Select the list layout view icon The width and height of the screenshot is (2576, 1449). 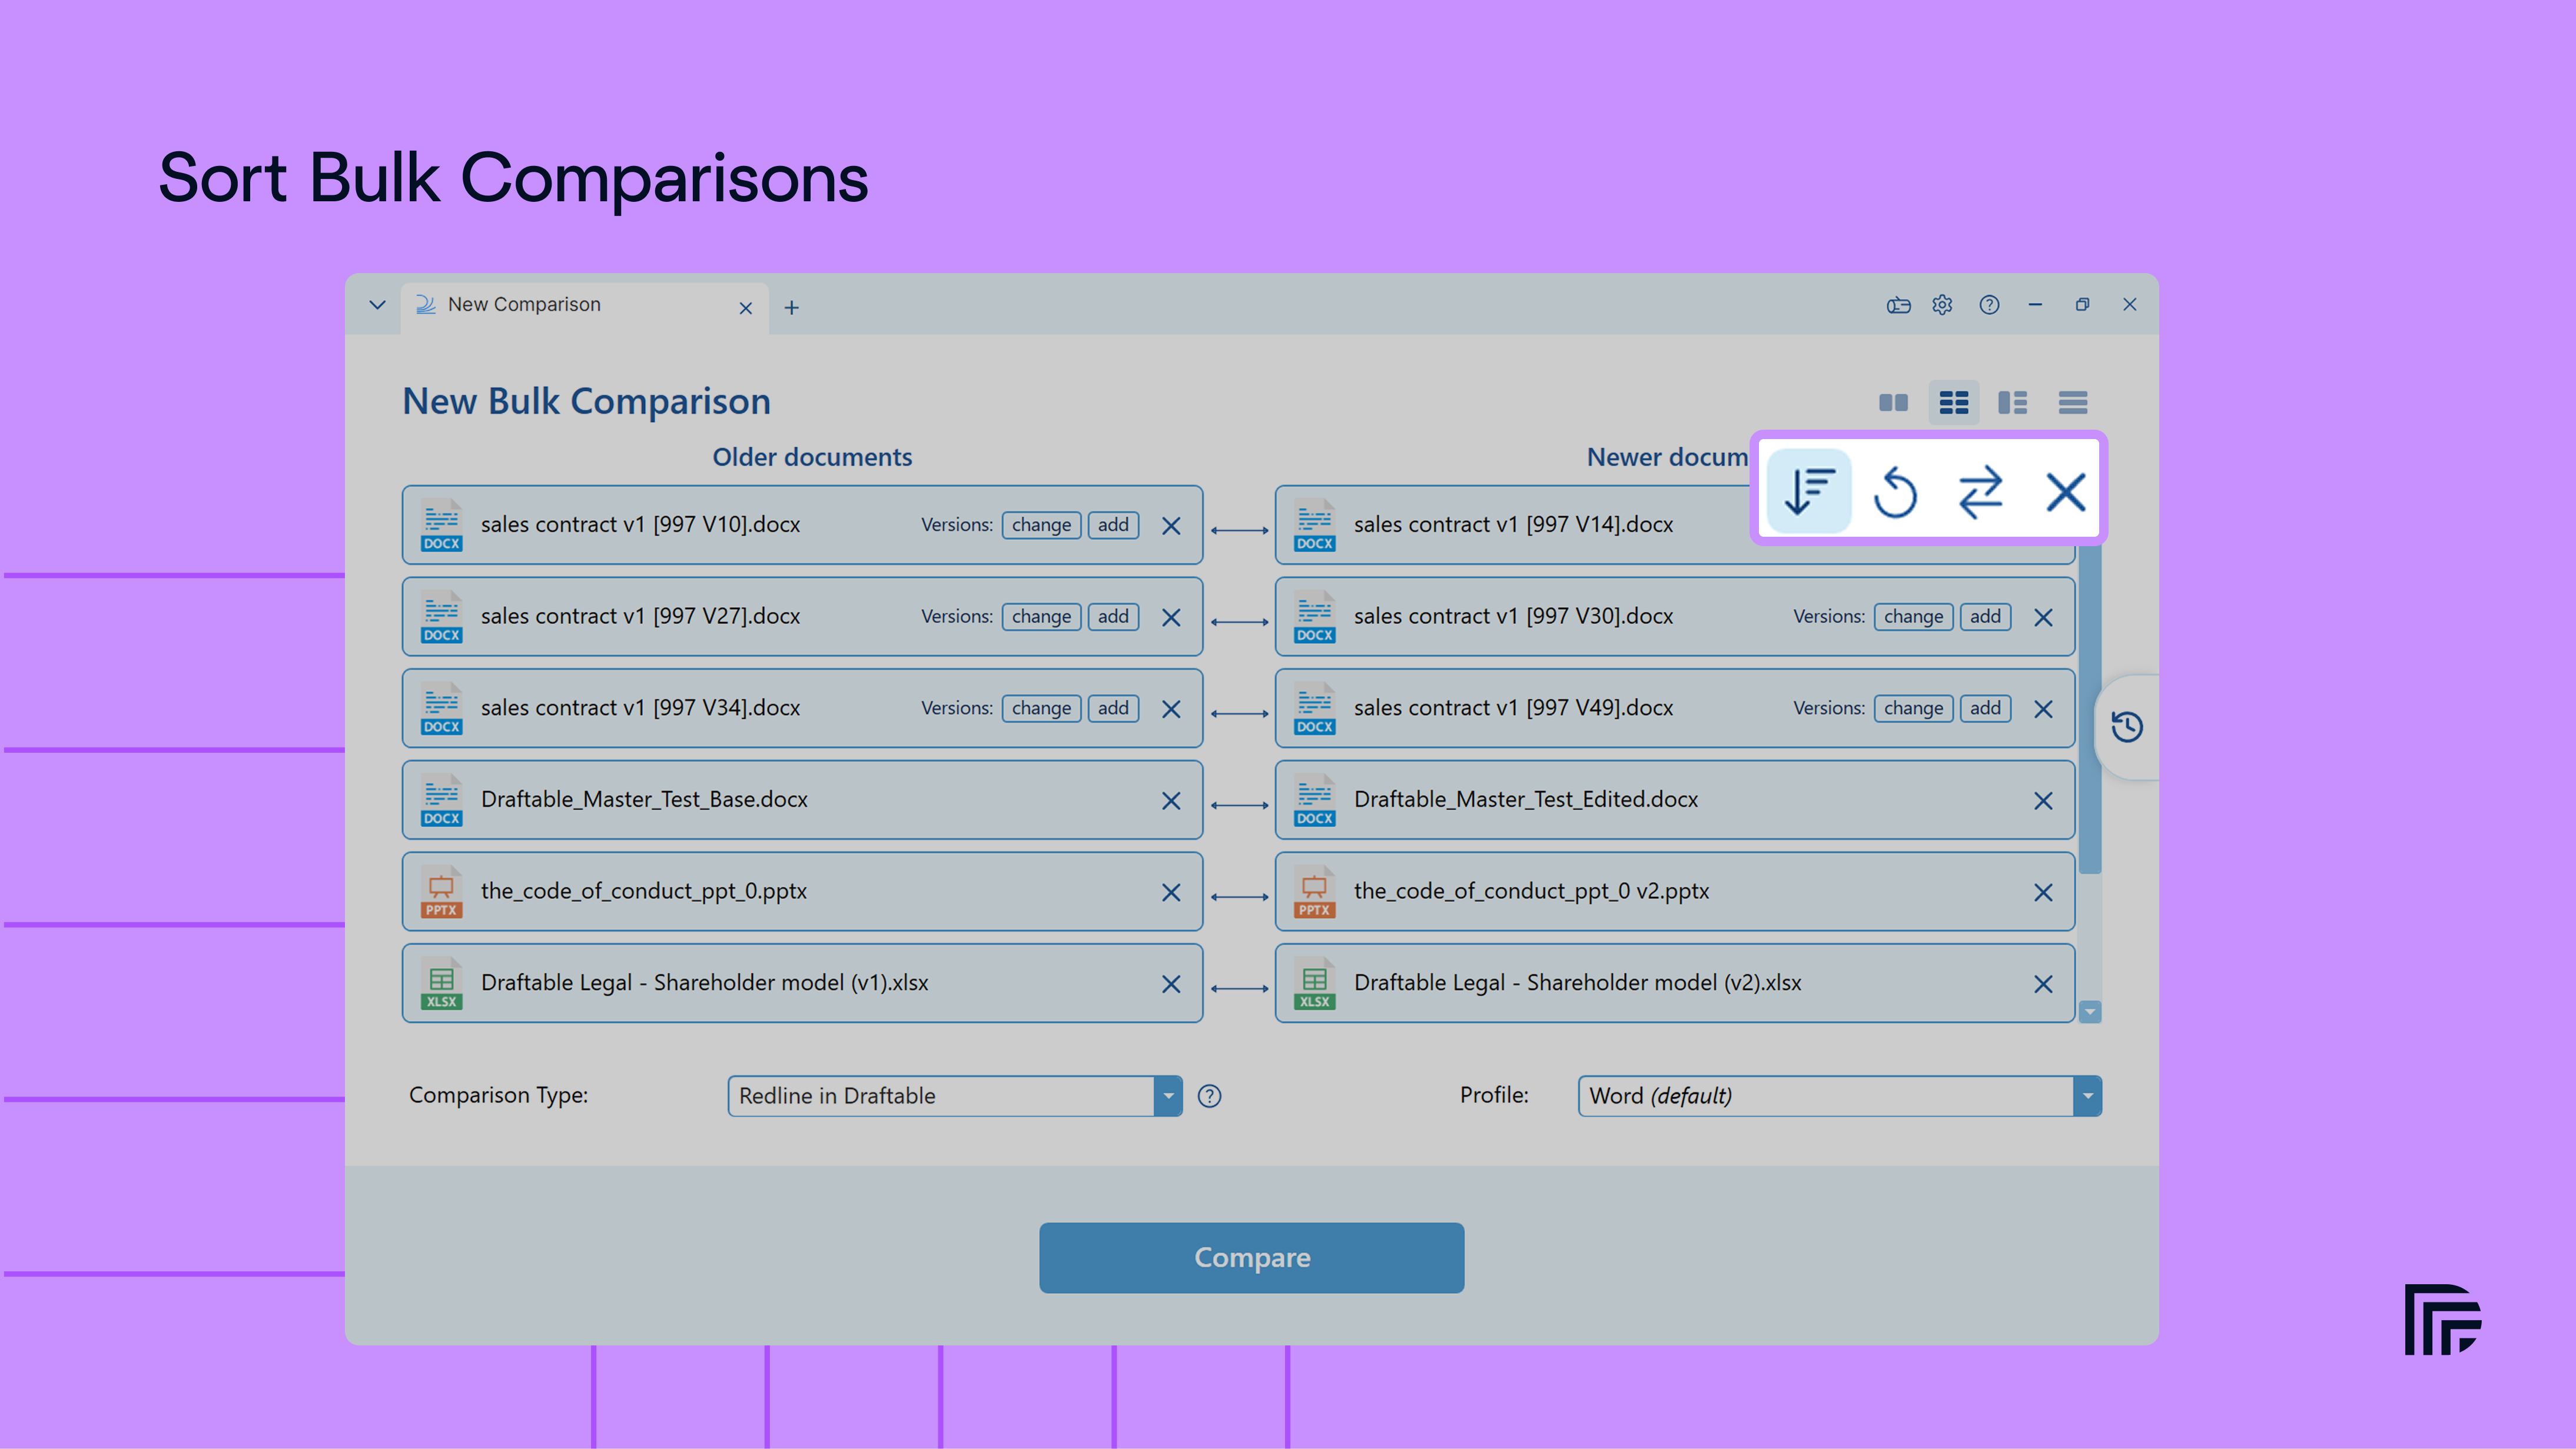2073,403
